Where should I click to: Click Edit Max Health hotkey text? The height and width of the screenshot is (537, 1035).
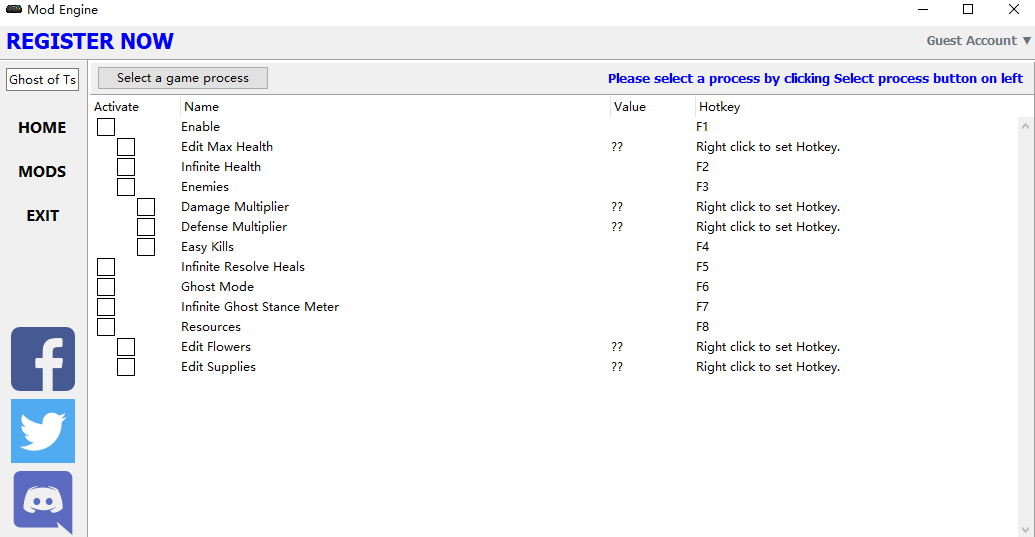click(x=768, y=146)
